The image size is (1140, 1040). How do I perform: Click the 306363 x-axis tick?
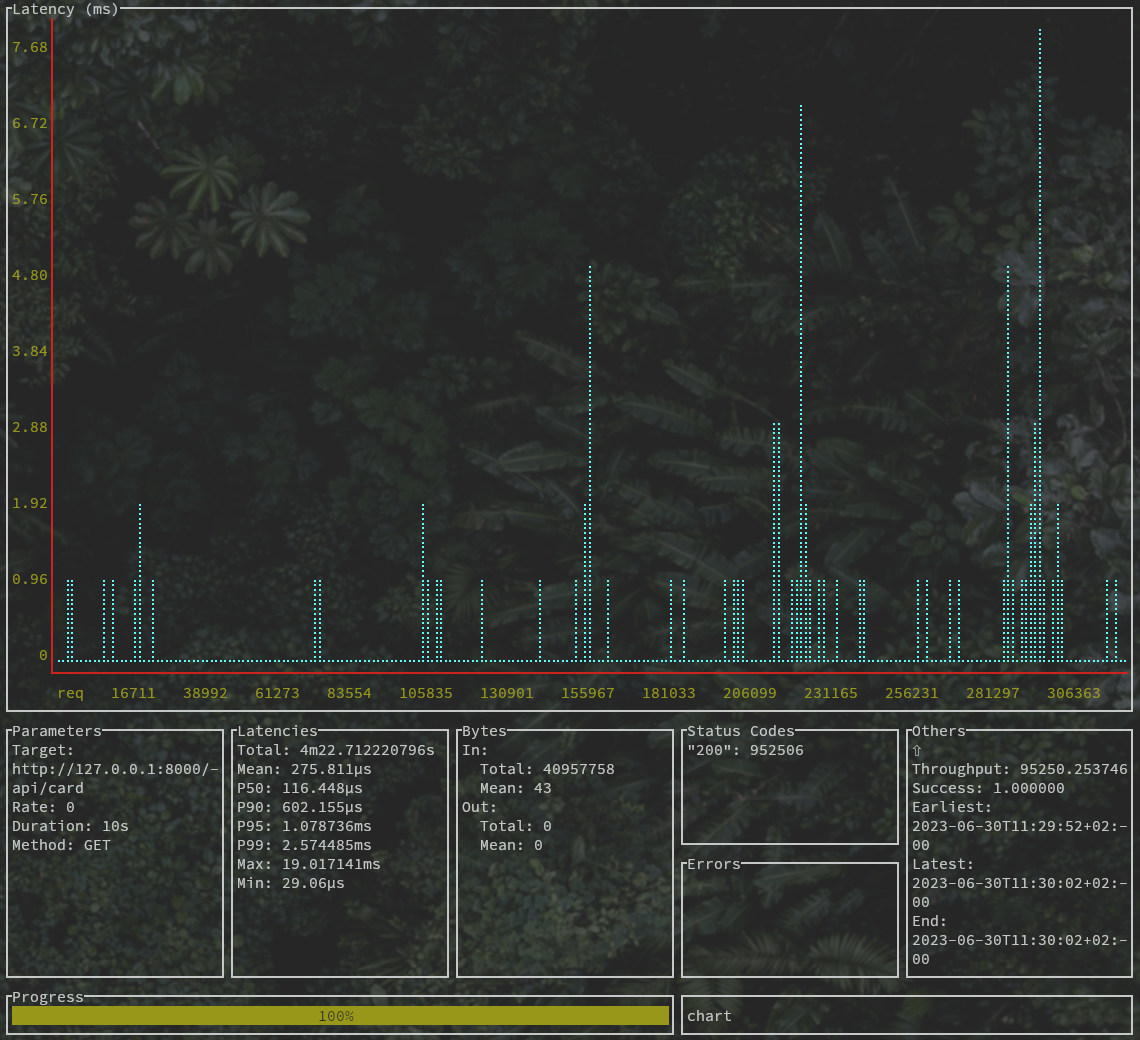[x=1074, y=693]
